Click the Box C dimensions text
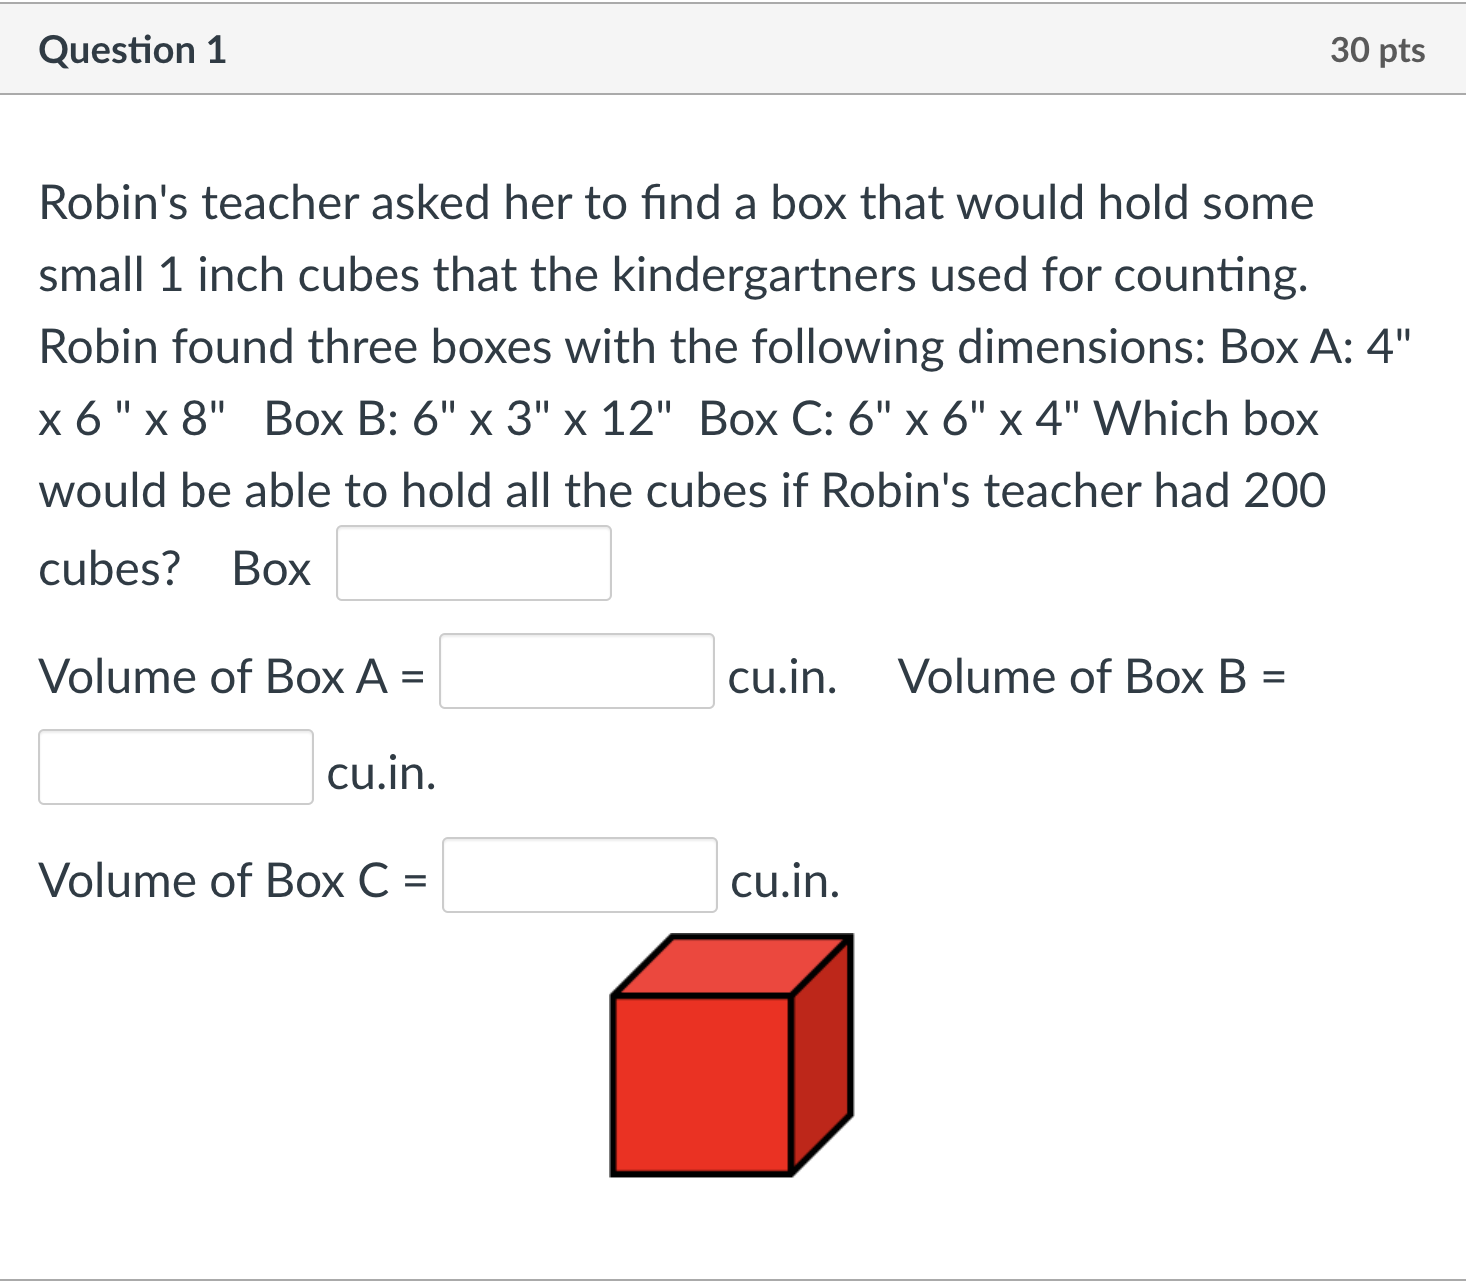This screenshot has width=1466, height=1284. [x=890, y=418]
